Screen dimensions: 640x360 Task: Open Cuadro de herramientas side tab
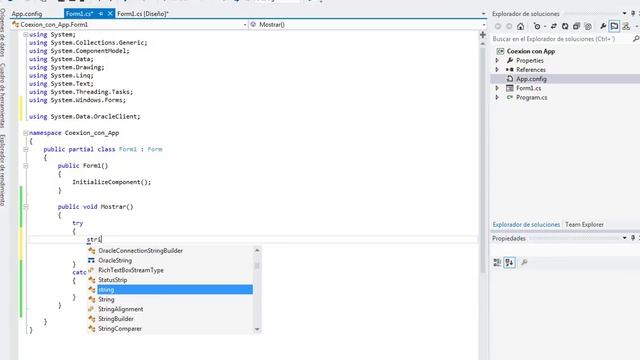click(2, 95)
